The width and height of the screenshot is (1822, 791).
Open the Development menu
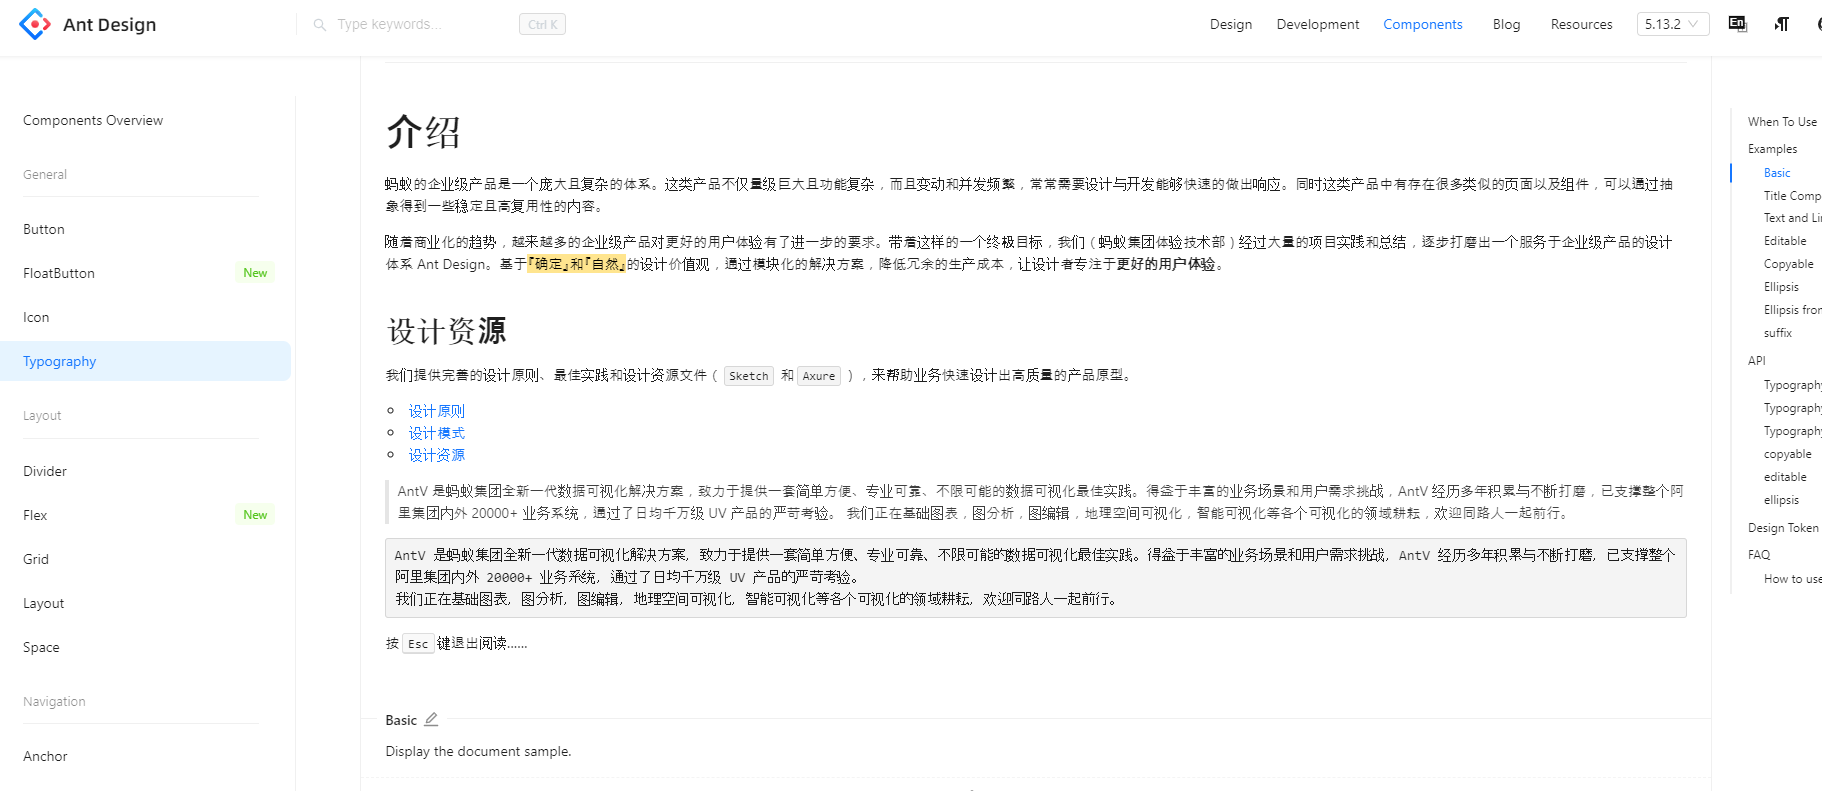click(x=1318, y=24)
